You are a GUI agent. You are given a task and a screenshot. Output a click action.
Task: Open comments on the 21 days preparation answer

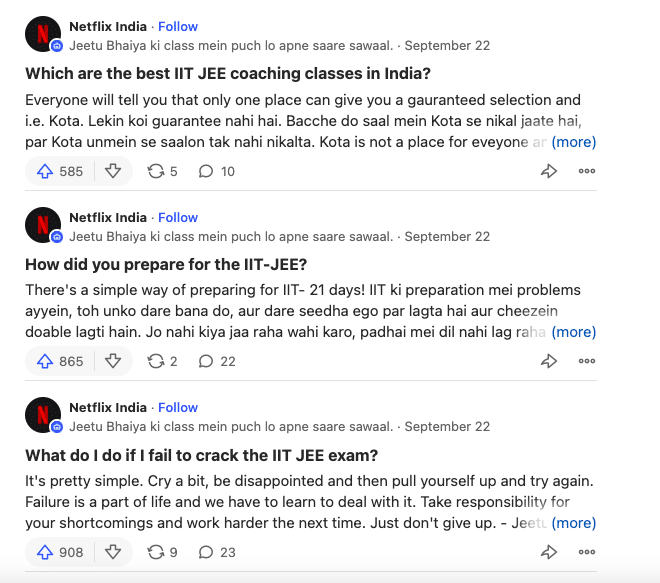click(x=217, y=361)
